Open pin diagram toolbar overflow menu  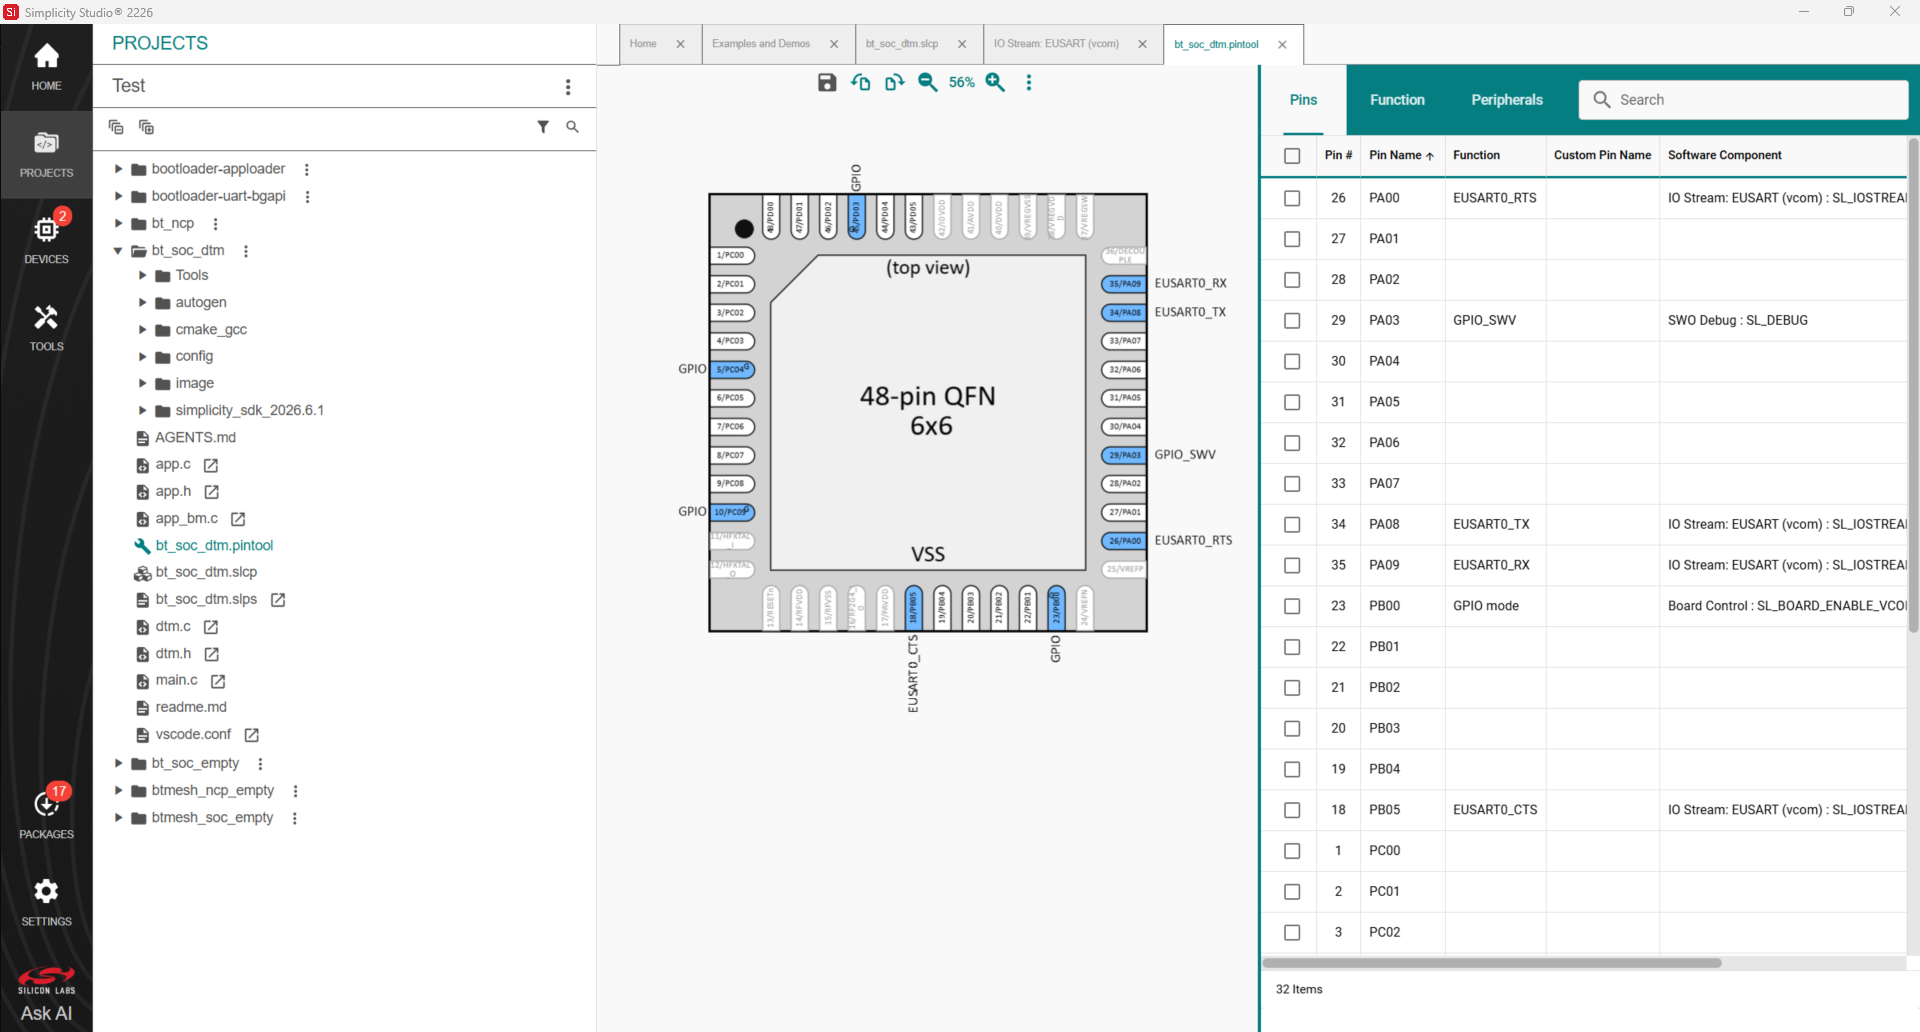point(1029,82)
